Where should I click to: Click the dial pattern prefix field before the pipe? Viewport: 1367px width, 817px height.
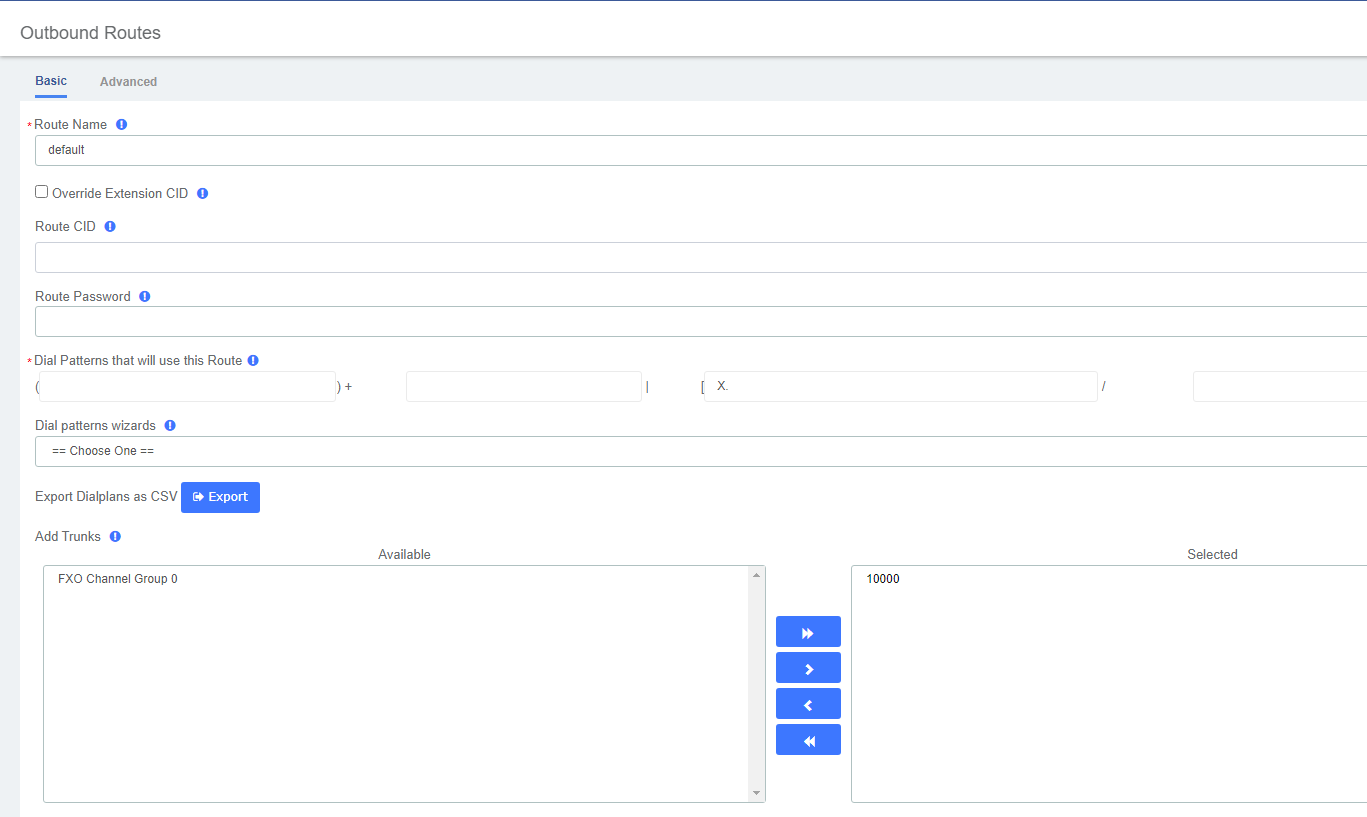pos(524,387)
